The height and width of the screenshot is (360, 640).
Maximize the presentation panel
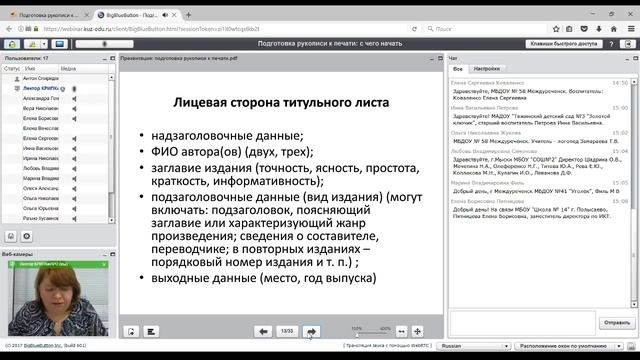click(x=440, y=59)
